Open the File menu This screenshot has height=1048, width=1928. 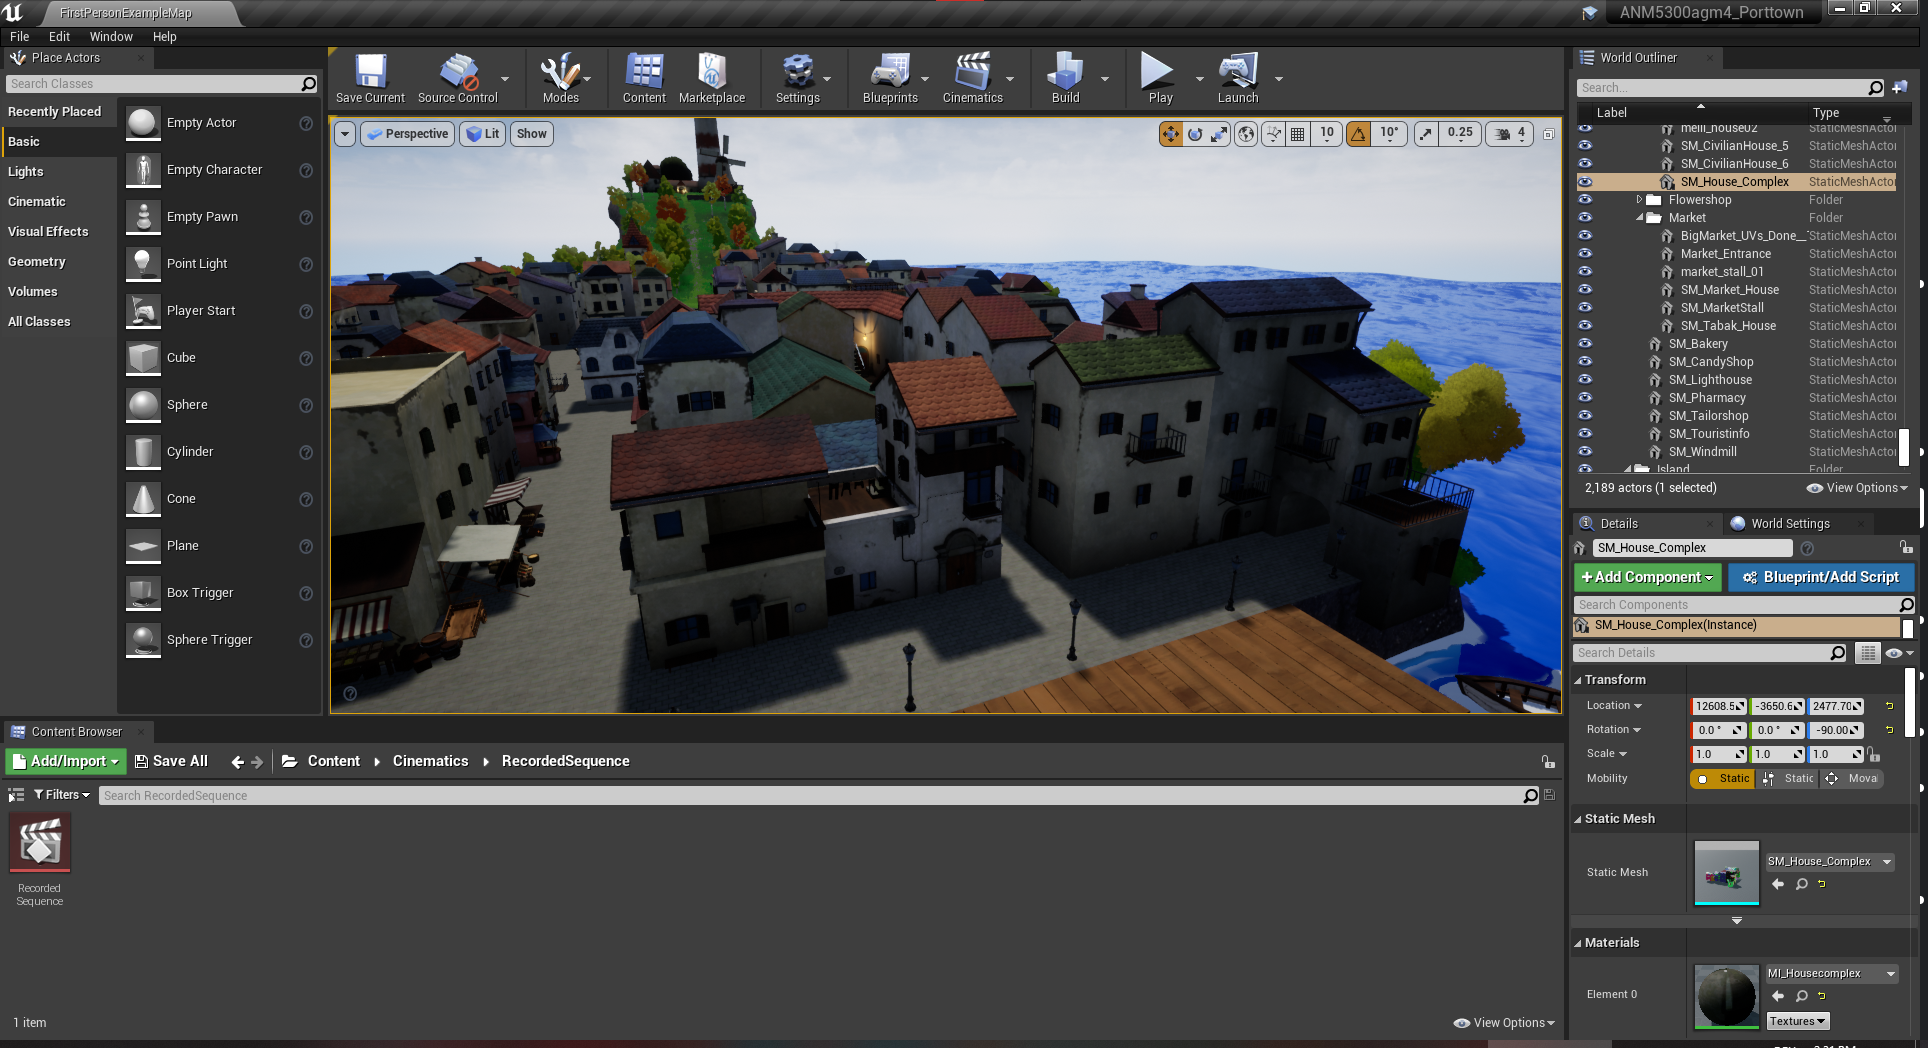tap(20, 37)
